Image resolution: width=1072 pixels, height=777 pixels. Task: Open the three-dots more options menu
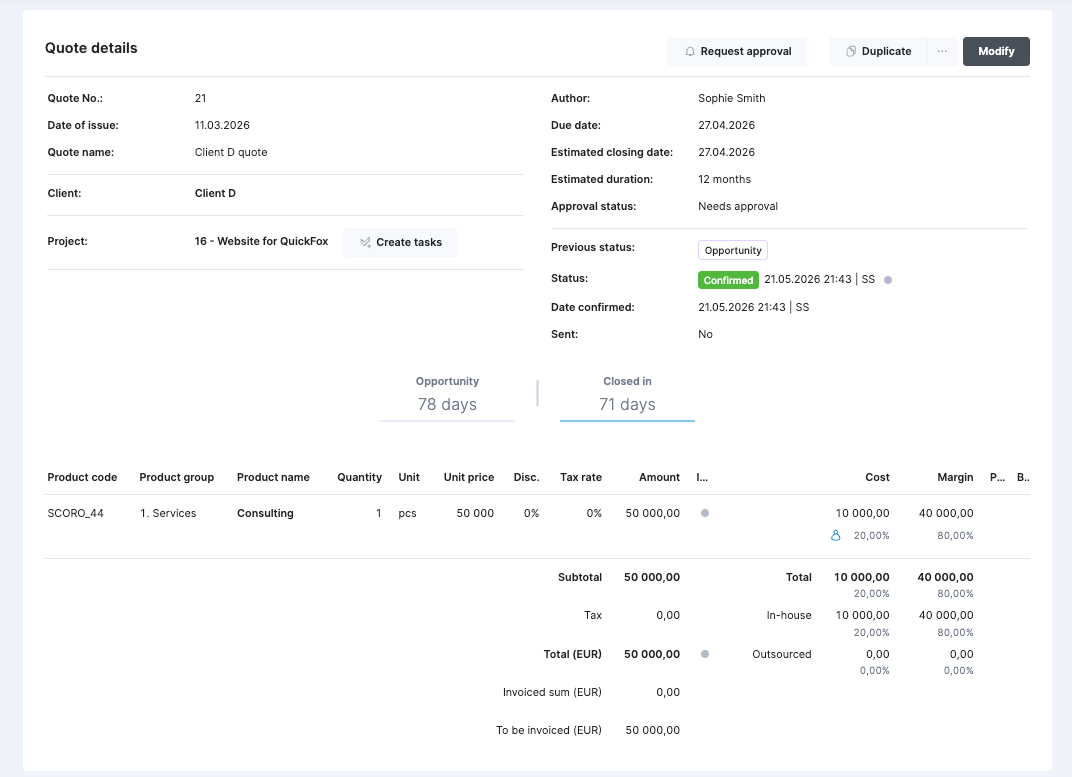pos(942,52)
